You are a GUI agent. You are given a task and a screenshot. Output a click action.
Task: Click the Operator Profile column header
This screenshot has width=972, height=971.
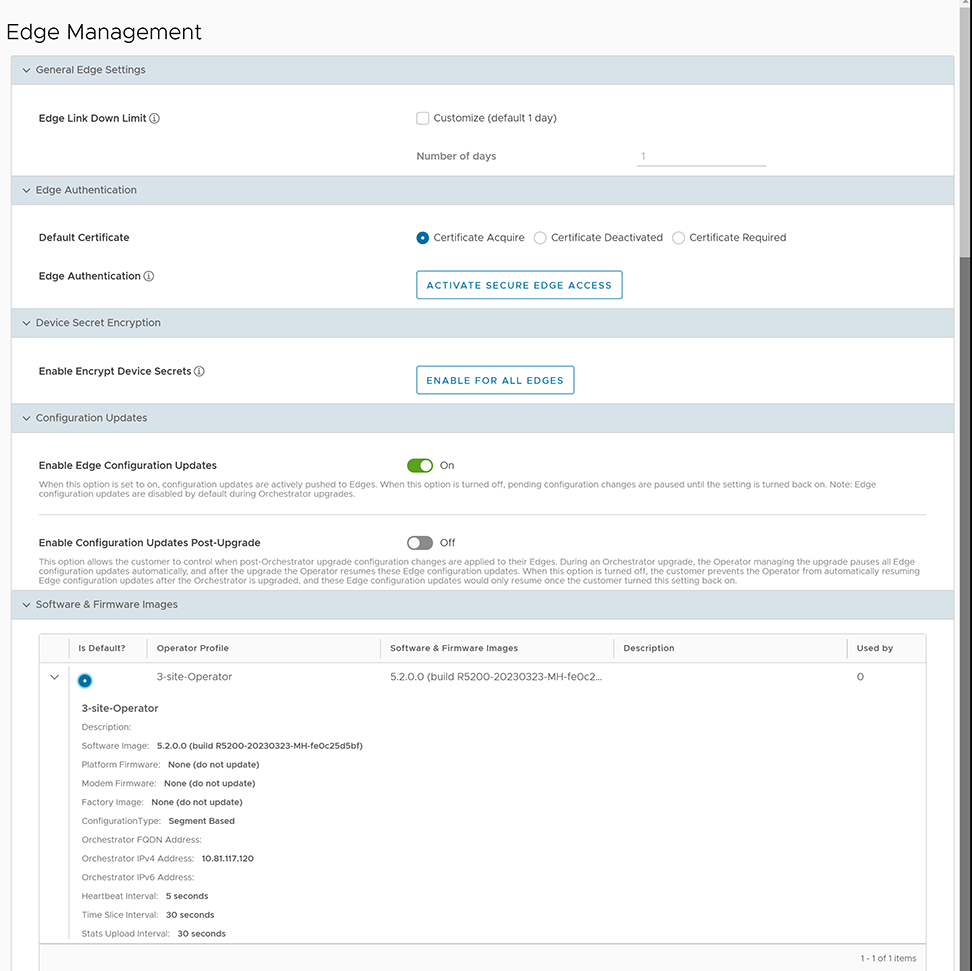coord(196,648)
